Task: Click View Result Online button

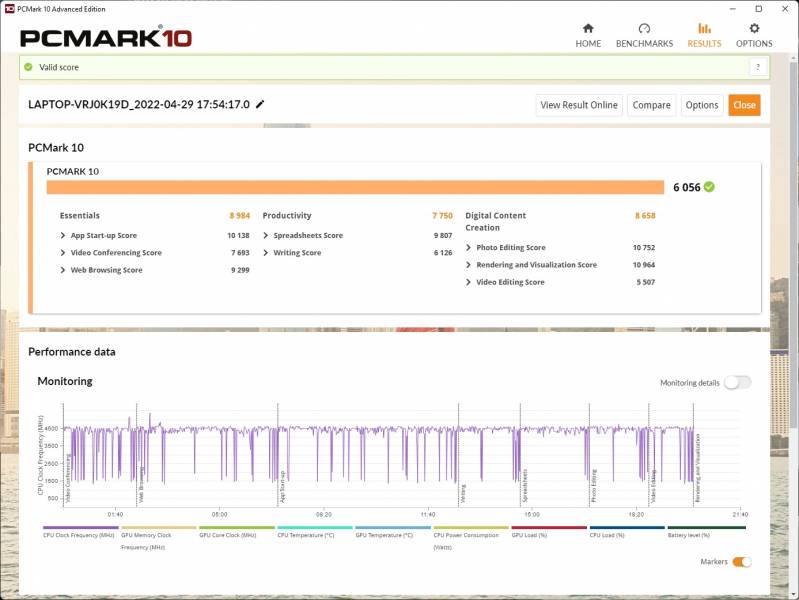Action: (579, 105)
